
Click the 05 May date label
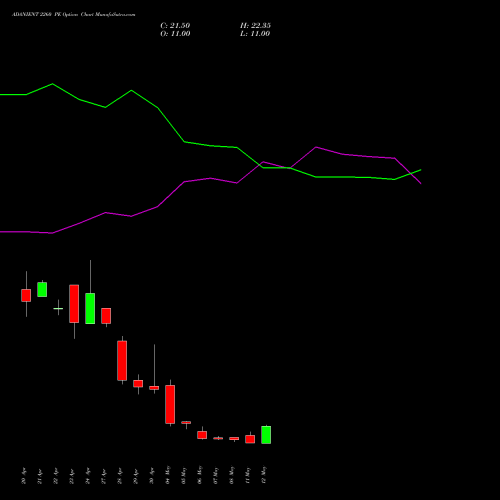(184, 475)
